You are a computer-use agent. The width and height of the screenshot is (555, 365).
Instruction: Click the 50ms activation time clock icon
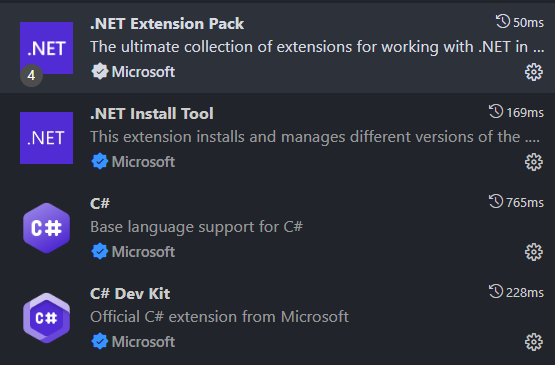click(x=503, y=22)
